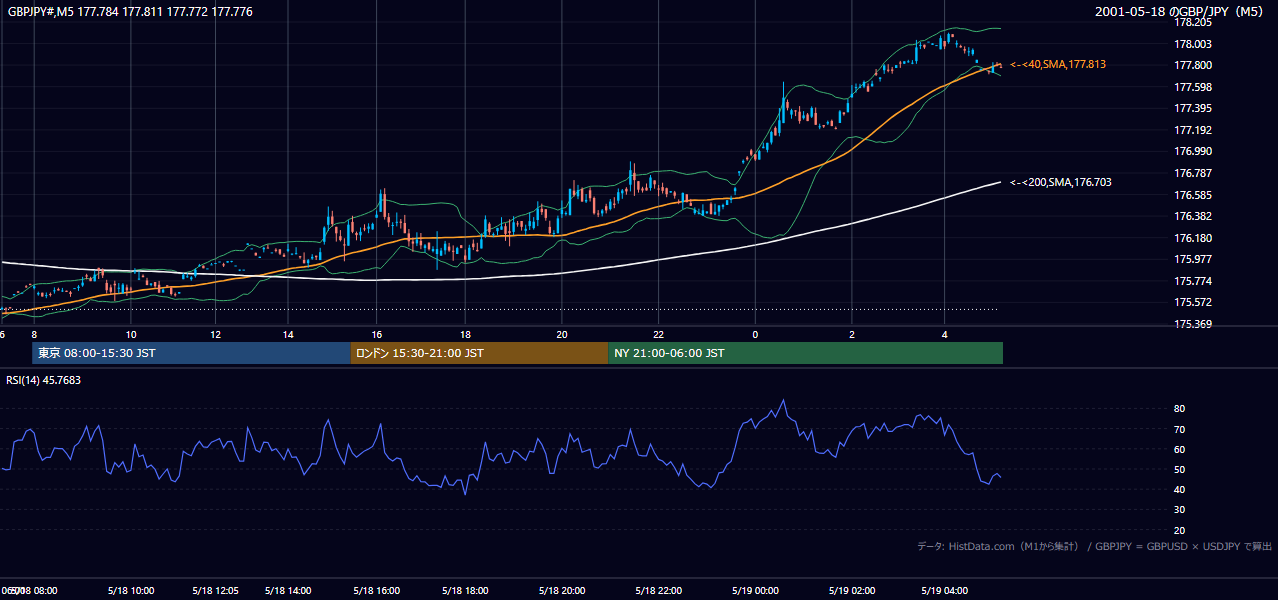Click the 東京 08:00-15:30 JST session bar
1278x600 pixels.
tap(191, 353)
